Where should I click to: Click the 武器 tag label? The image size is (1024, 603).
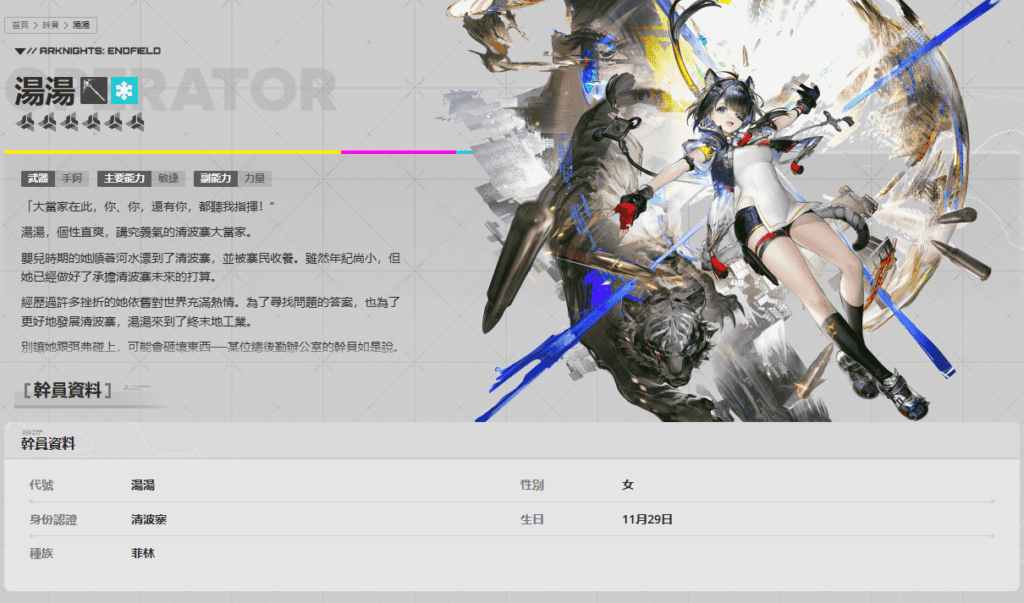coord(38,178)
